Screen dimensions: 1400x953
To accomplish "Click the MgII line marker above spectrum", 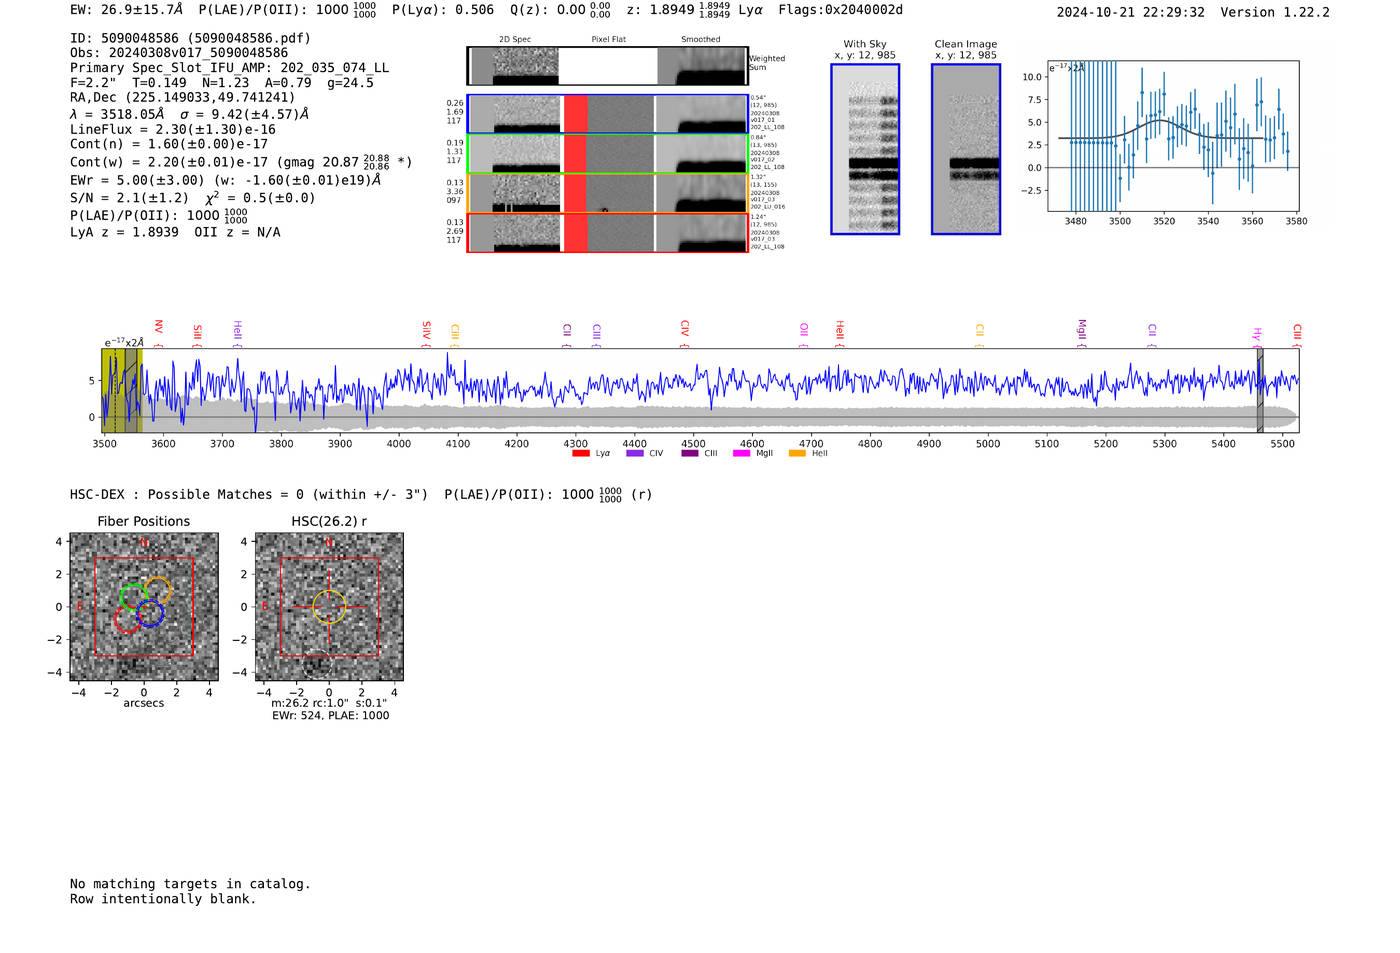I will pos(1081,331).
